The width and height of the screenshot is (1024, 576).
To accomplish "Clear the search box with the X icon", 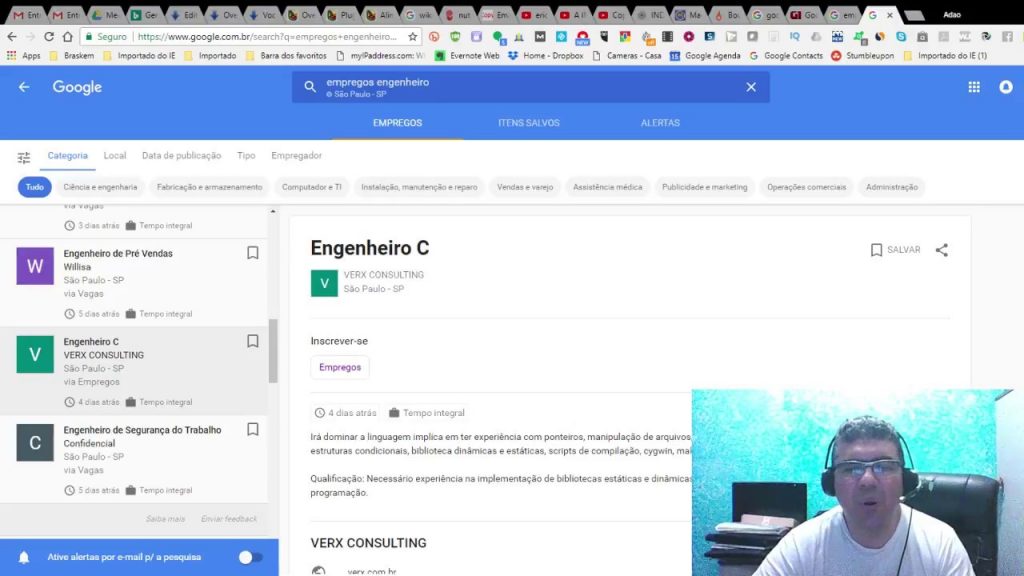I will coord(751,87).
